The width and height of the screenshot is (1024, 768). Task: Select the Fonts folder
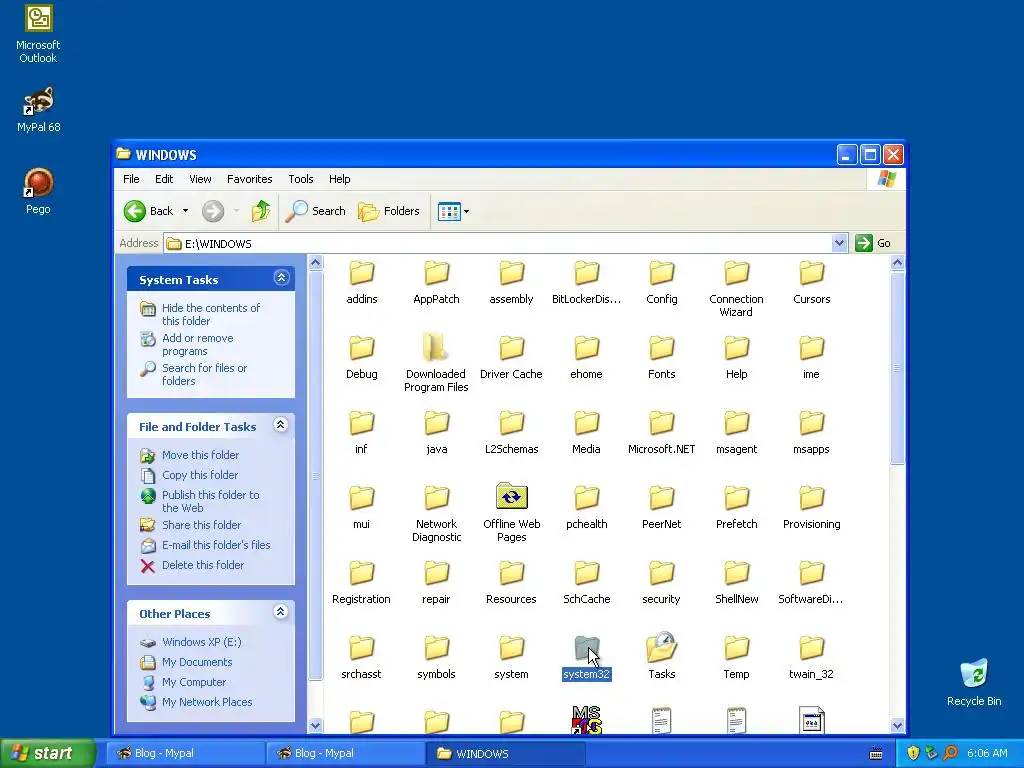(662, 358)
